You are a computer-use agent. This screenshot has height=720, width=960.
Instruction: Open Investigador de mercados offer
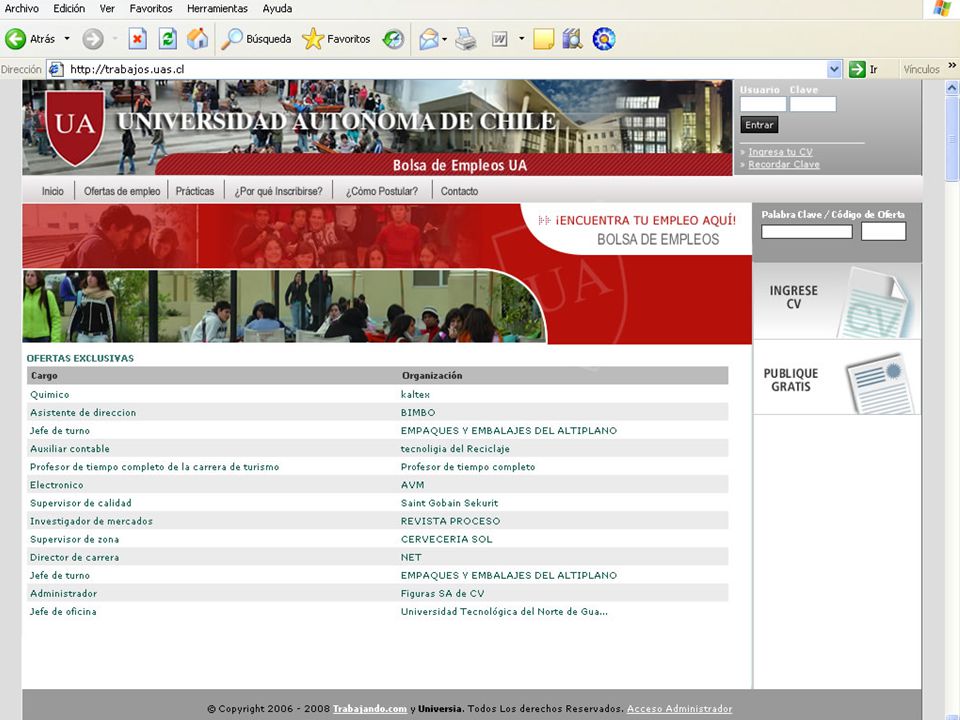click(91, 521)
